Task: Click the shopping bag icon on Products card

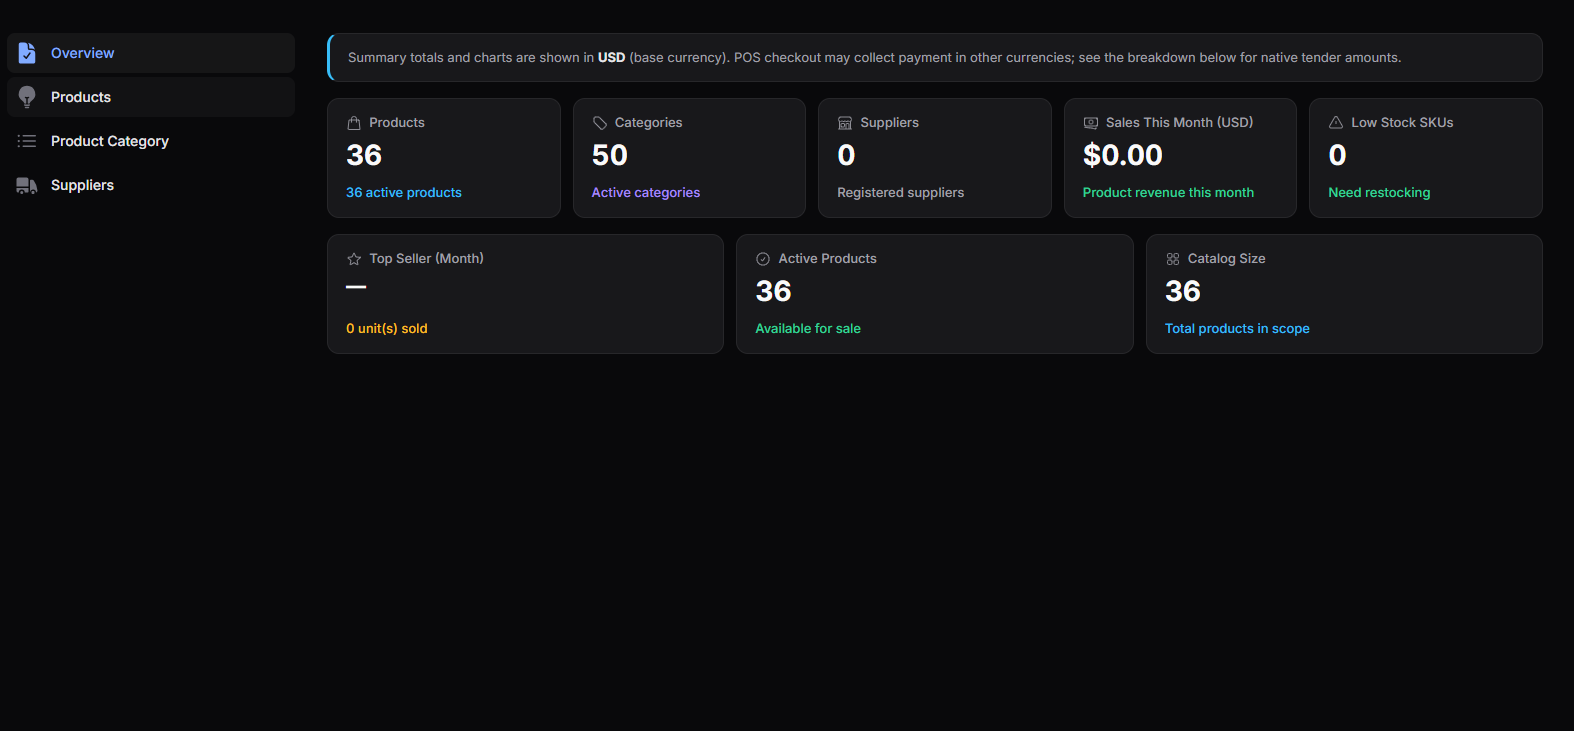Action: (x=354, y=123)
